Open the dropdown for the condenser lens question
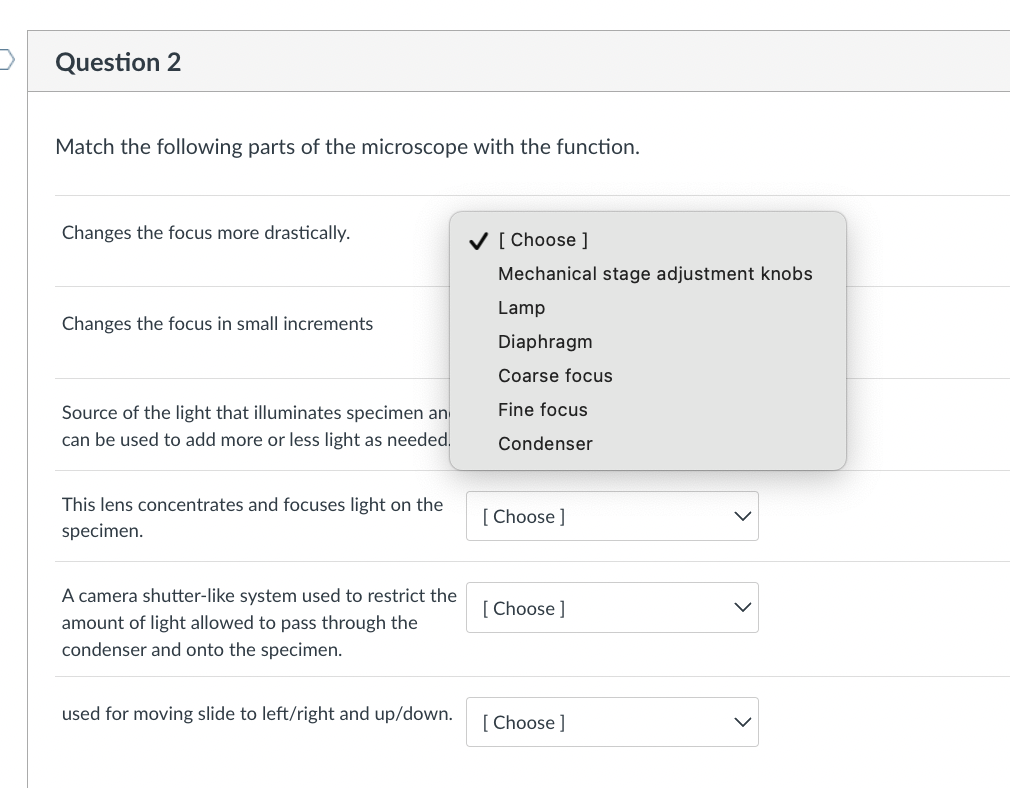Image resolution: width=1010 pixels, height=788 pixels. tap(612, 516)
